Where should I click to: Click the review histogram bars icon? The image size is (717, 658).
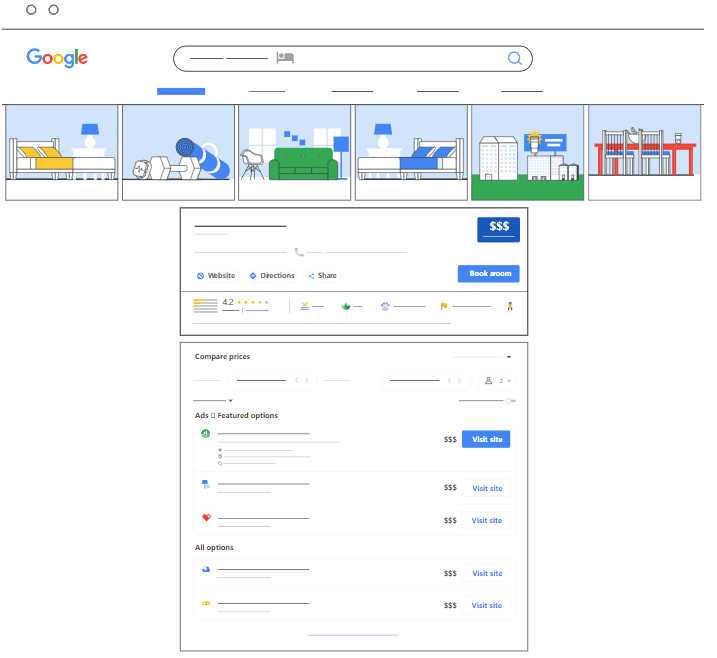[x=205, y=305]
